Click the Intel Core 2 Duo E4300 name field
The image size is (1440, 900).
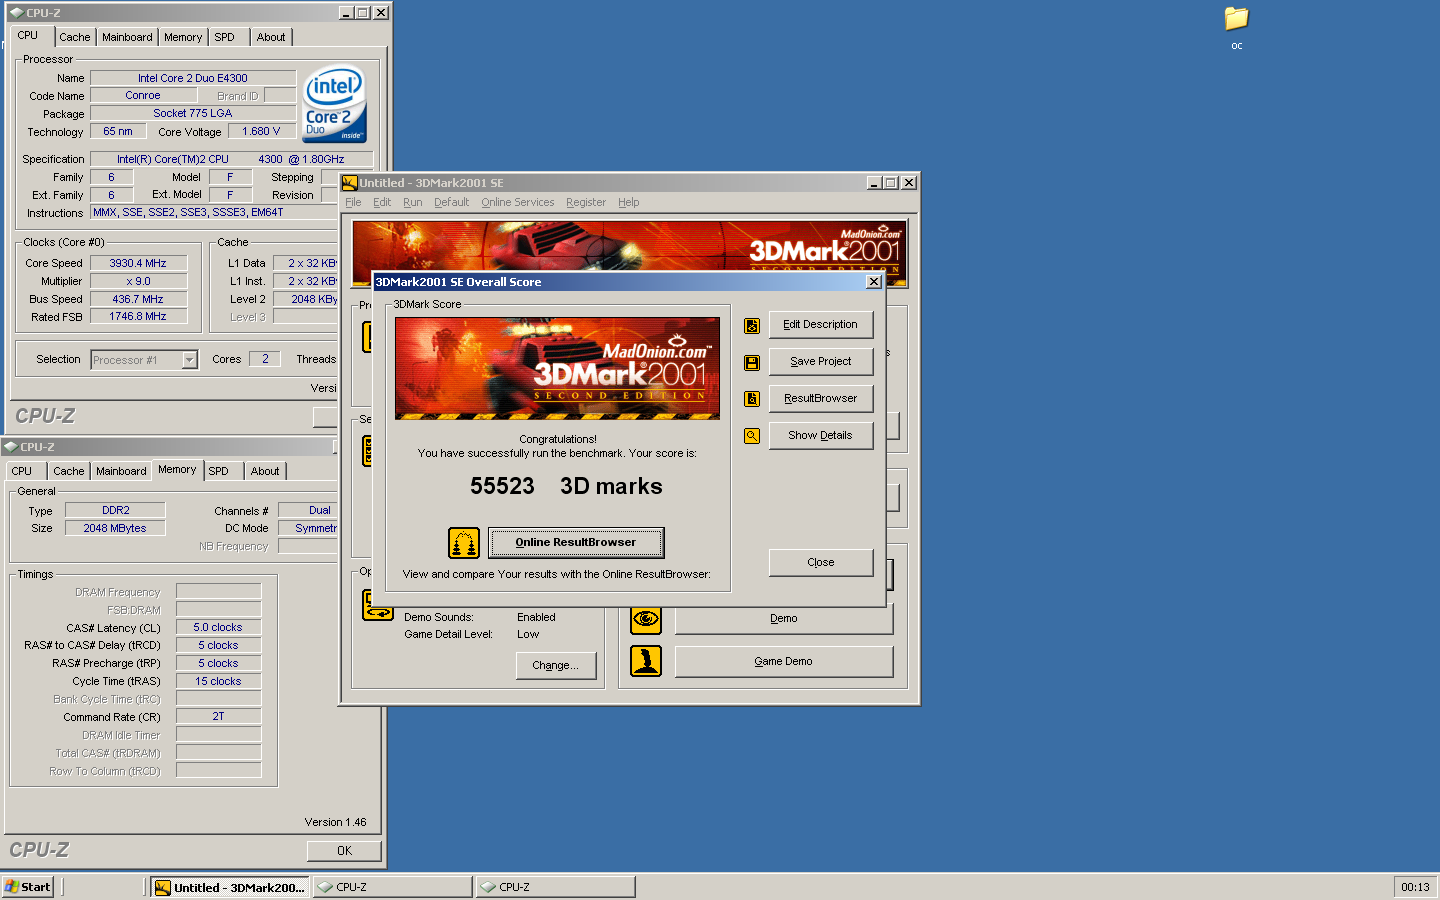[193, 78]
